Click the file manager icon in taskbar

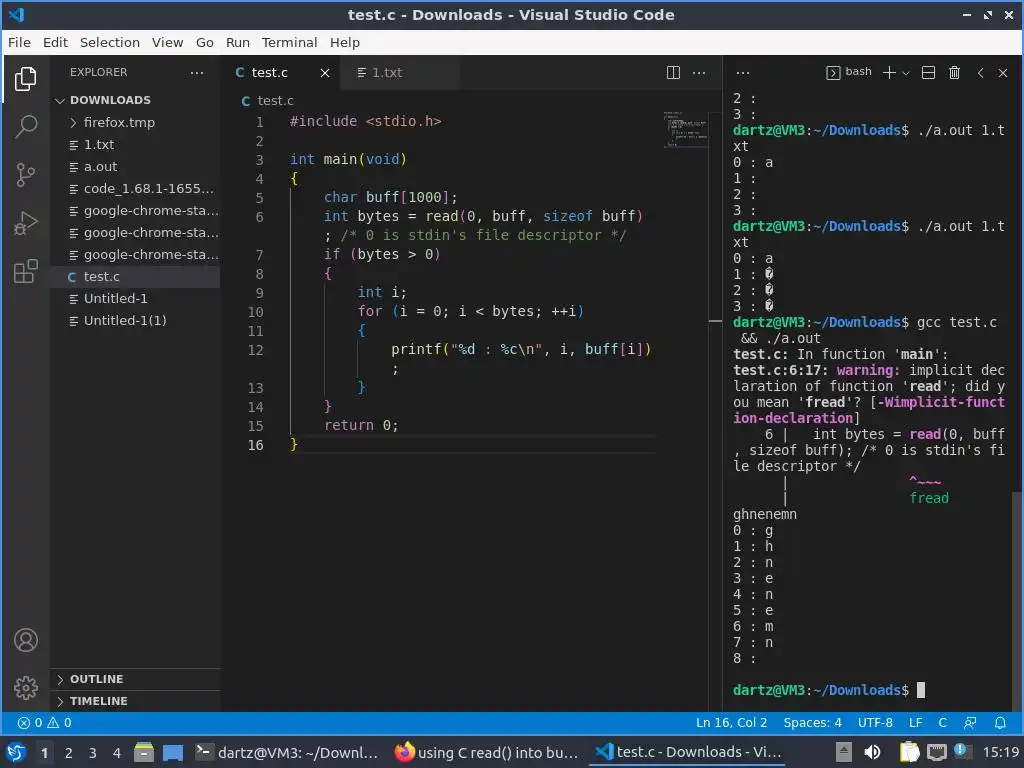click(x=144, y=753)
